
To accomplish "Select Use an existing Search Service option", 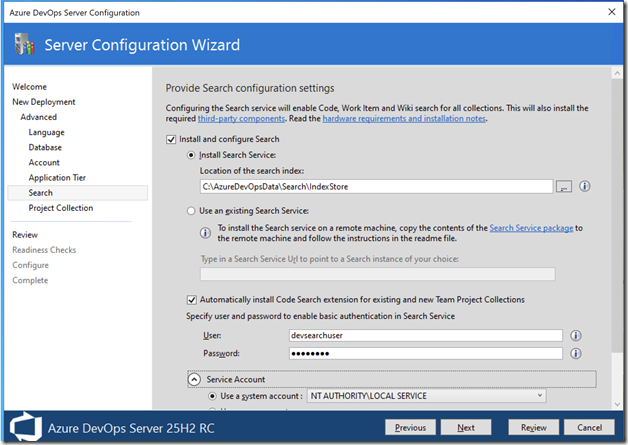I will 193,212.
